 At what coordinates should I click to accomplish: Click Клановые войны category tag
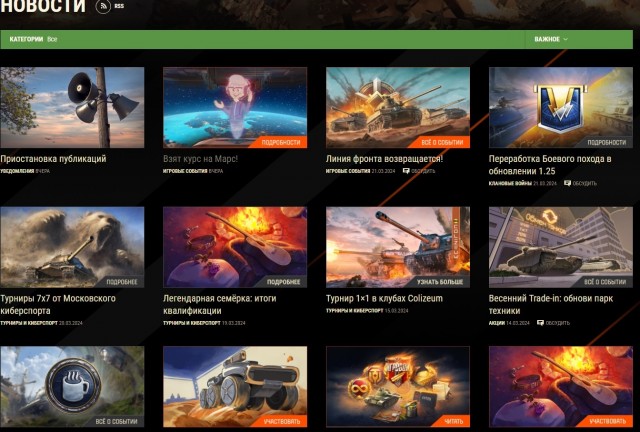point(510,184)
